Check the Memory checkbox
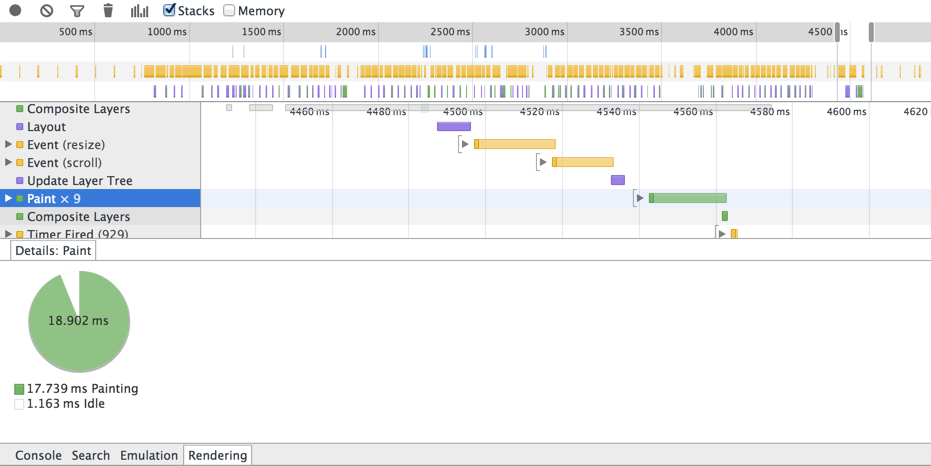The width and height of the screenshot is (931, 466). 229,10
